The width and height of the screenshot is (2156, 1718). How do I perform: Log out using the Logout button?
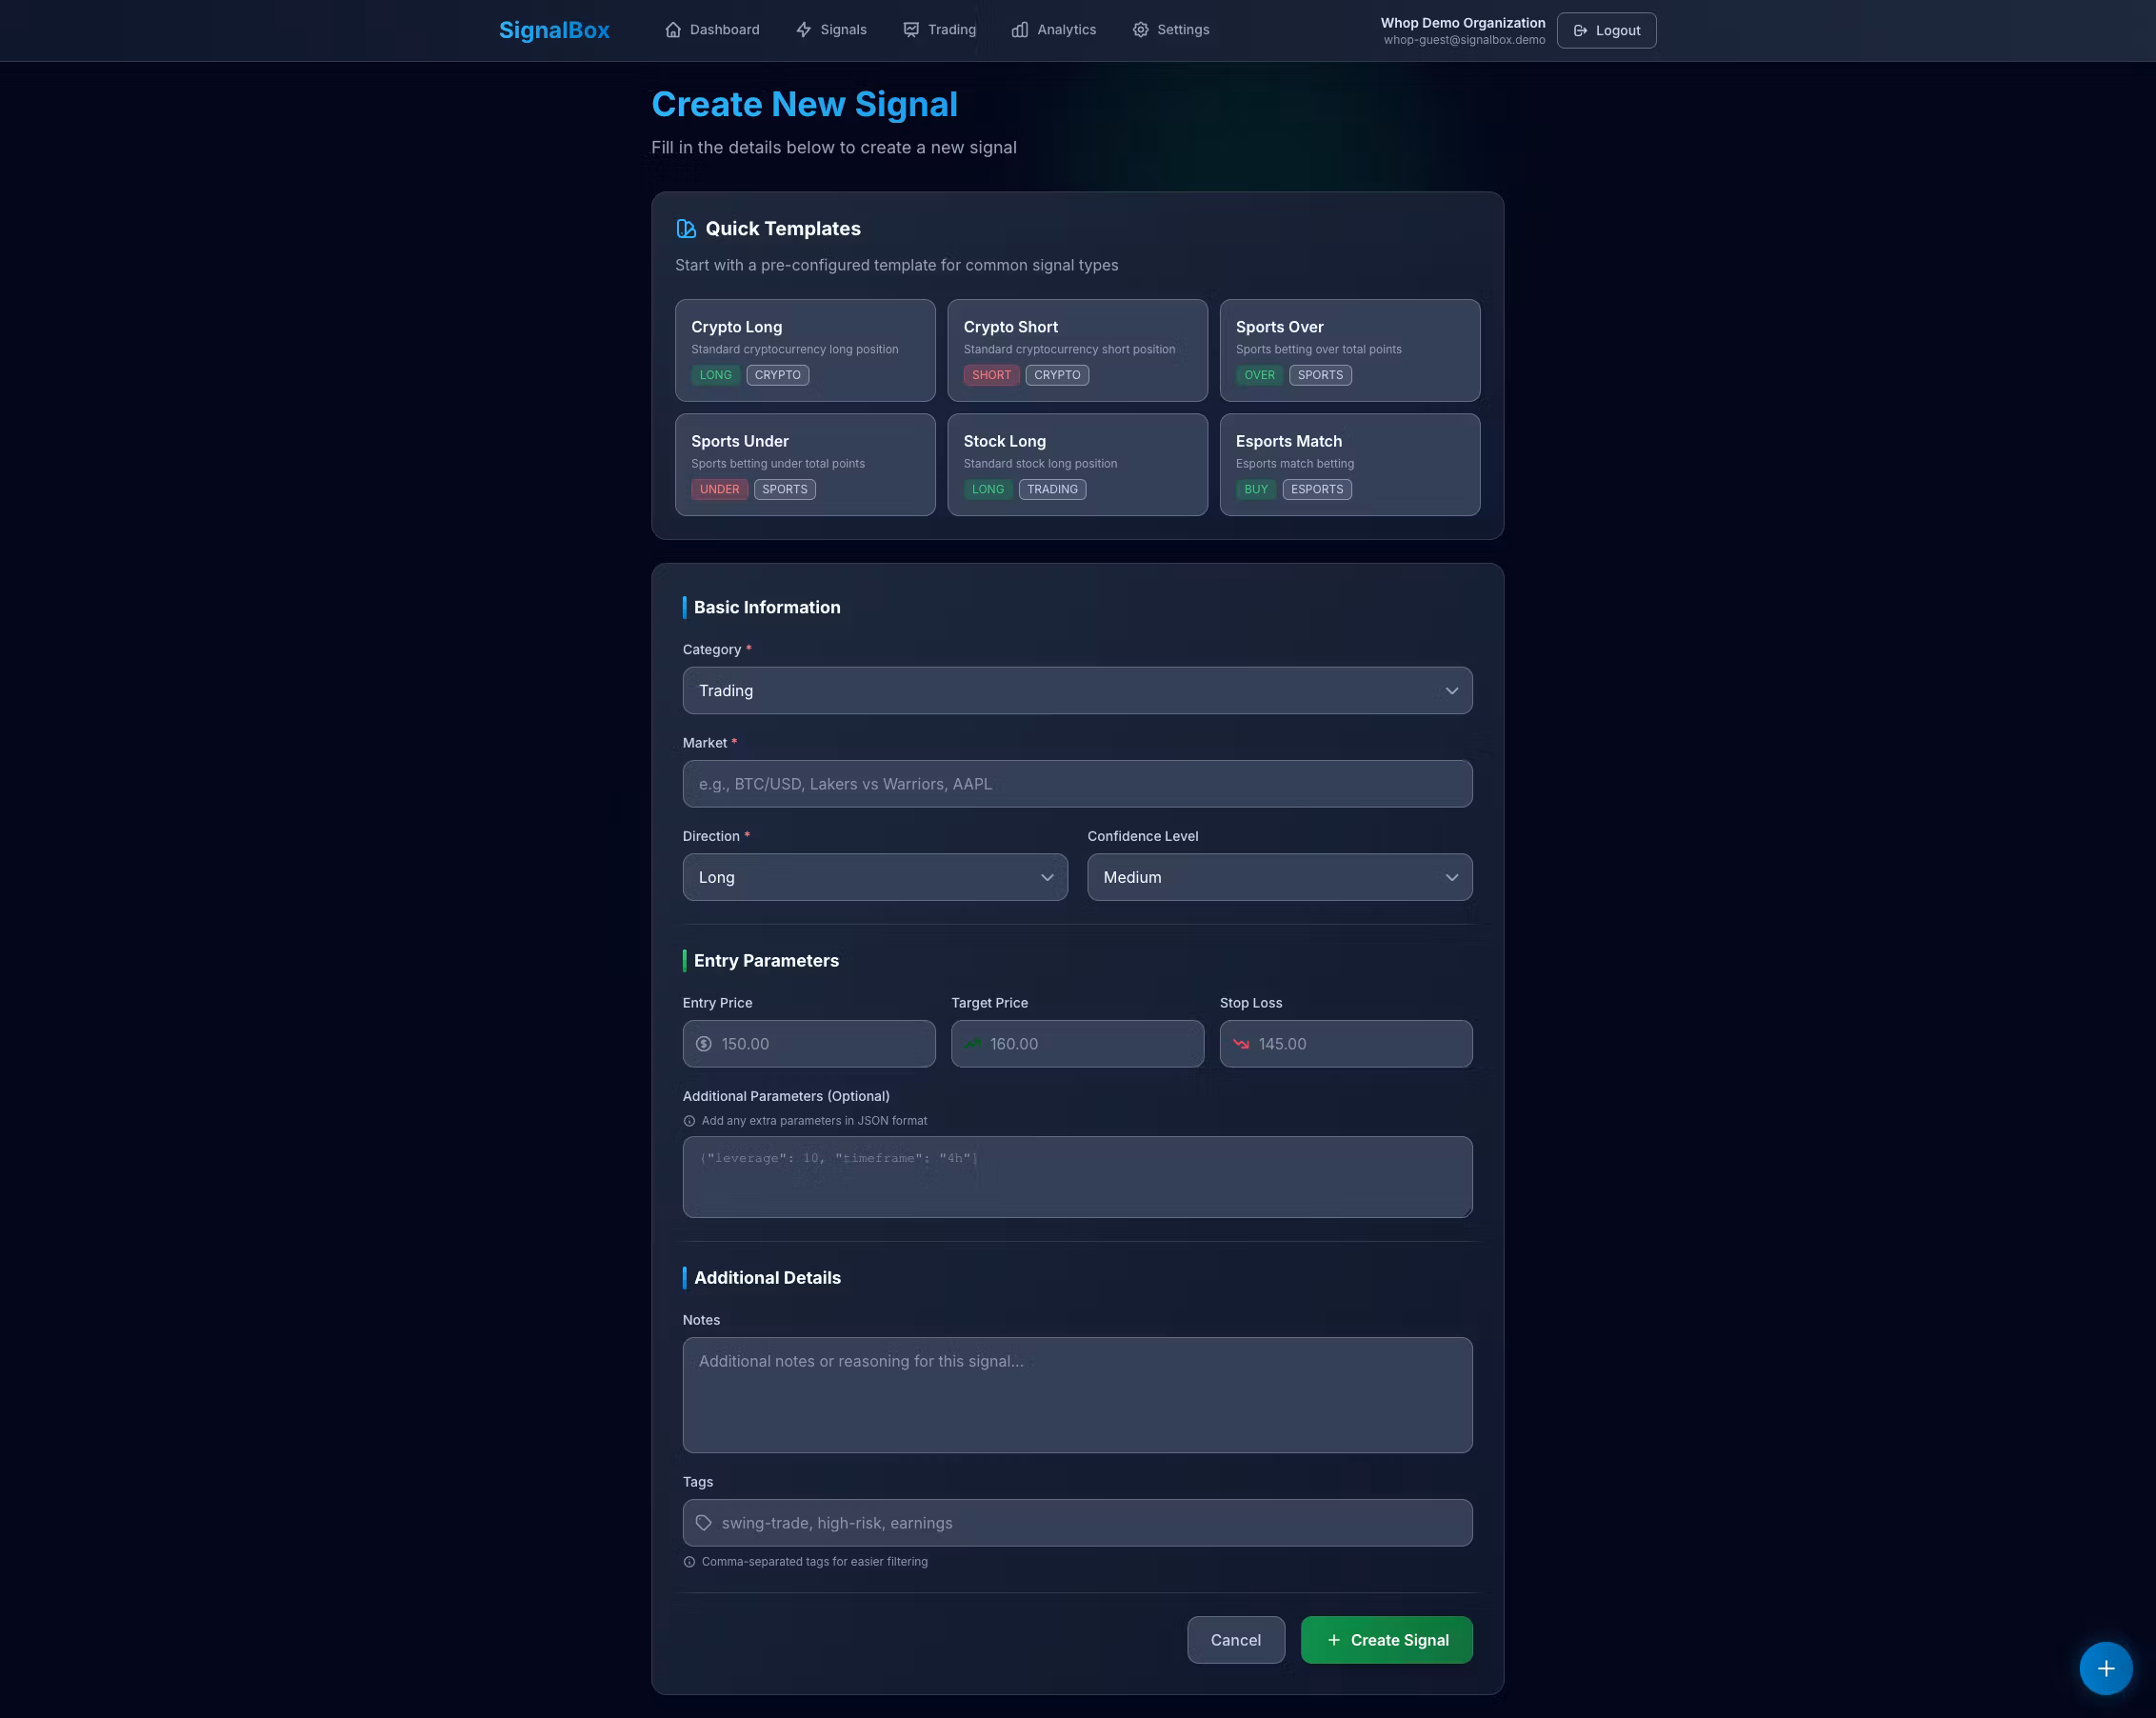click(1606, 31)
